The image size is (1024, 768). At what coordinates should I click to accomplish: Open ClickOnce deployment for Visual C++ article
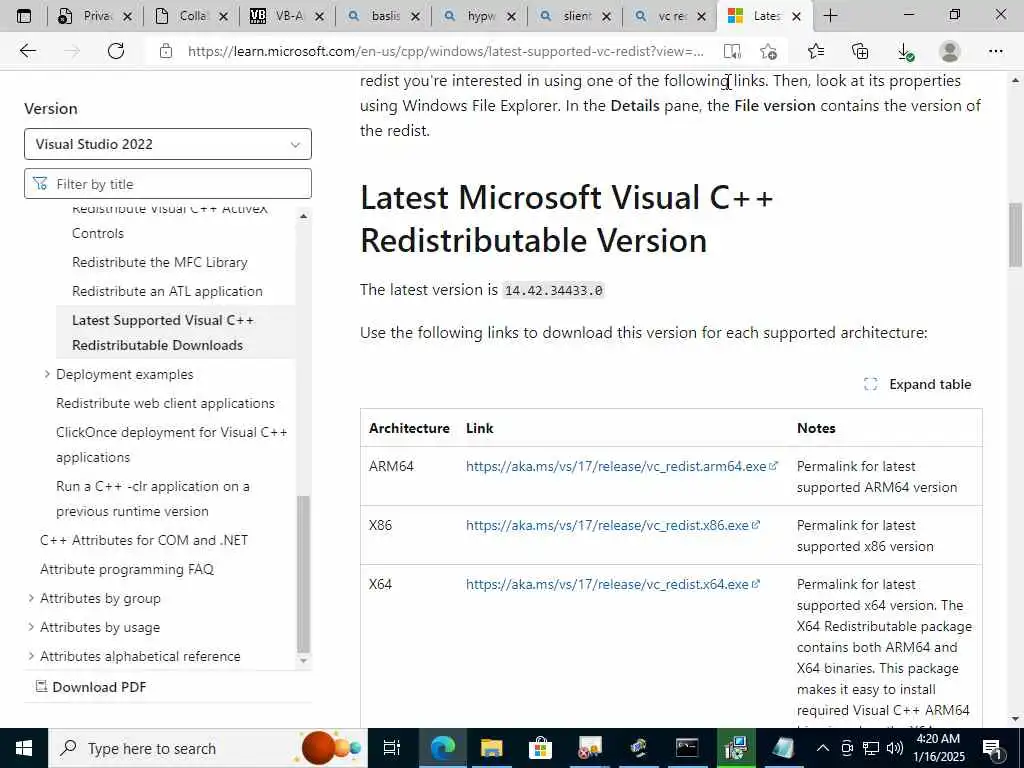[x=172, y=444]
